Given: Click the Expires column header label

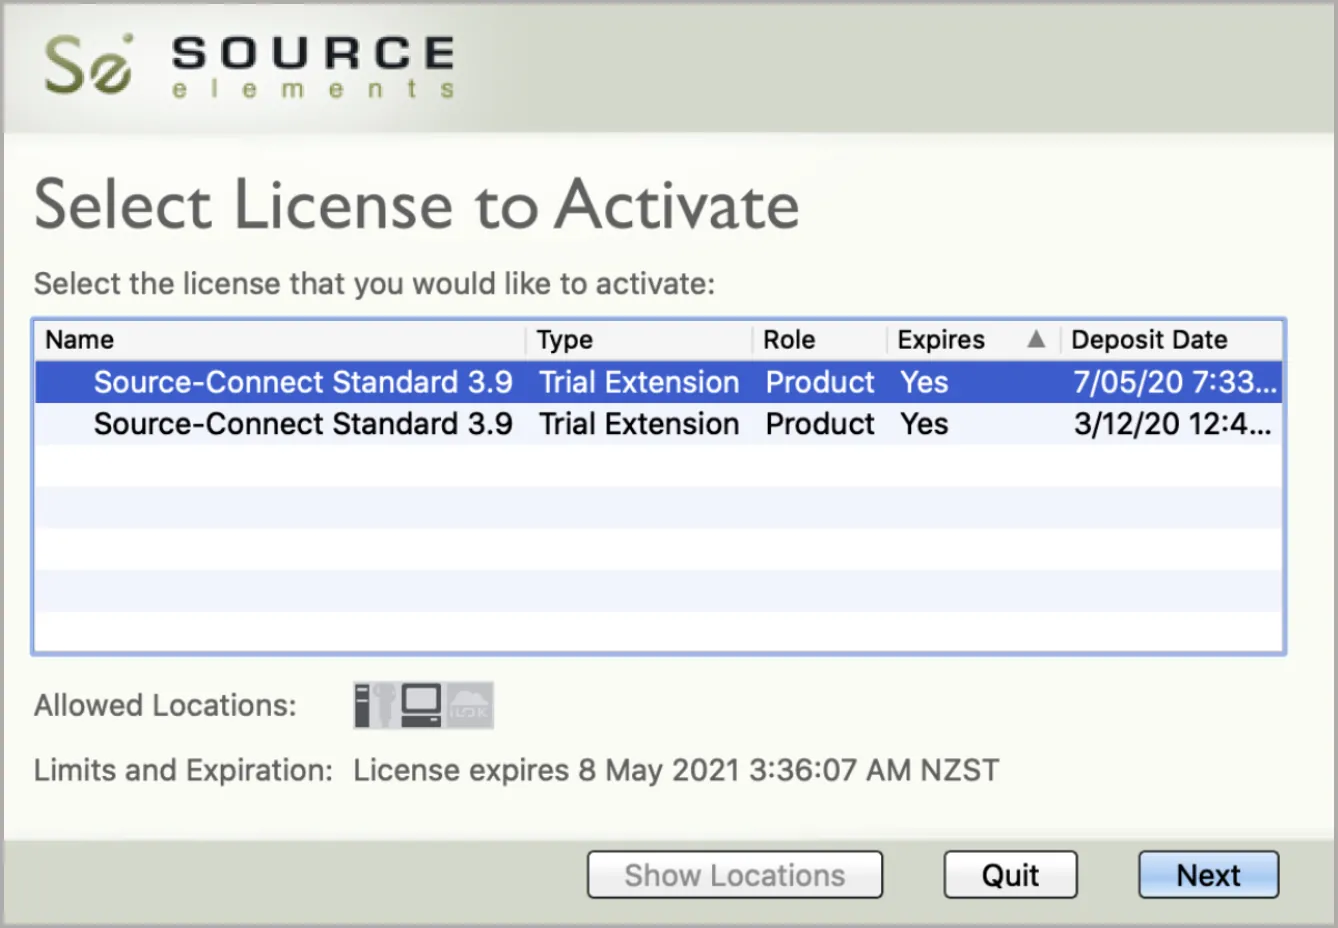Looking at the screenshot, I should pos(941,340).
